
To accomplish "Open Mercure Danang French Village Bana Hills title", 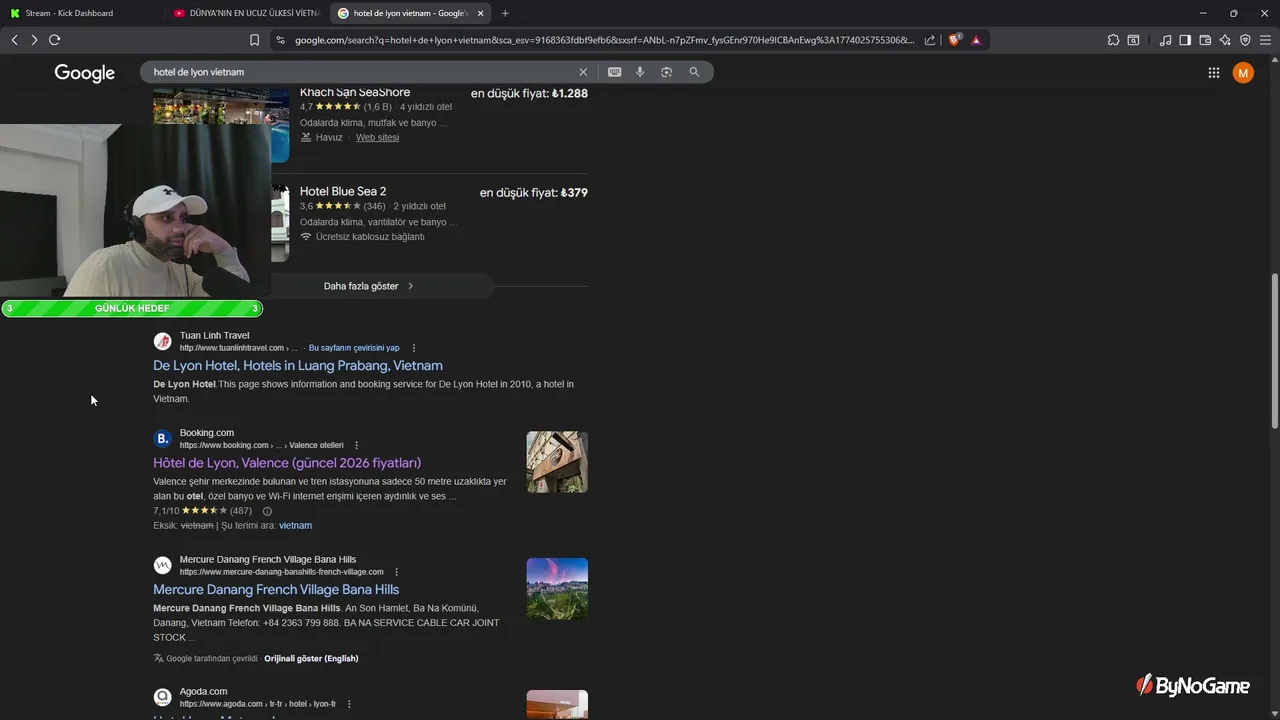I will (276, 590).
